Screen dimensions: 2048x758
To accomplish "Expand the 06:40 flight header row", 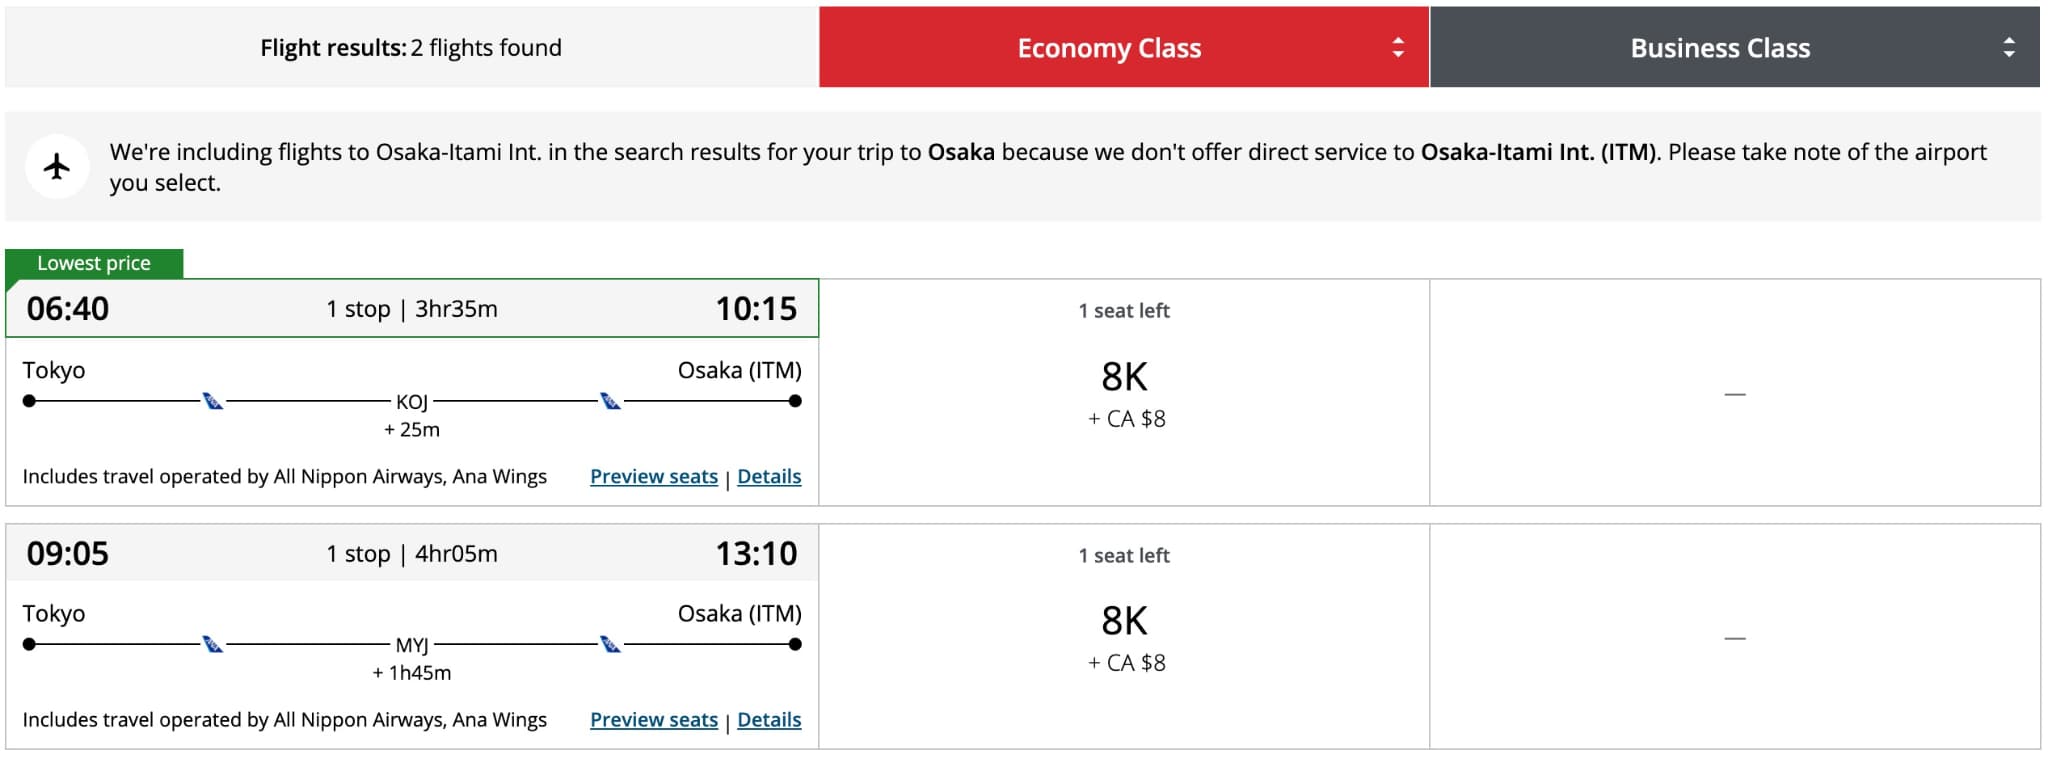I will 412,308.
